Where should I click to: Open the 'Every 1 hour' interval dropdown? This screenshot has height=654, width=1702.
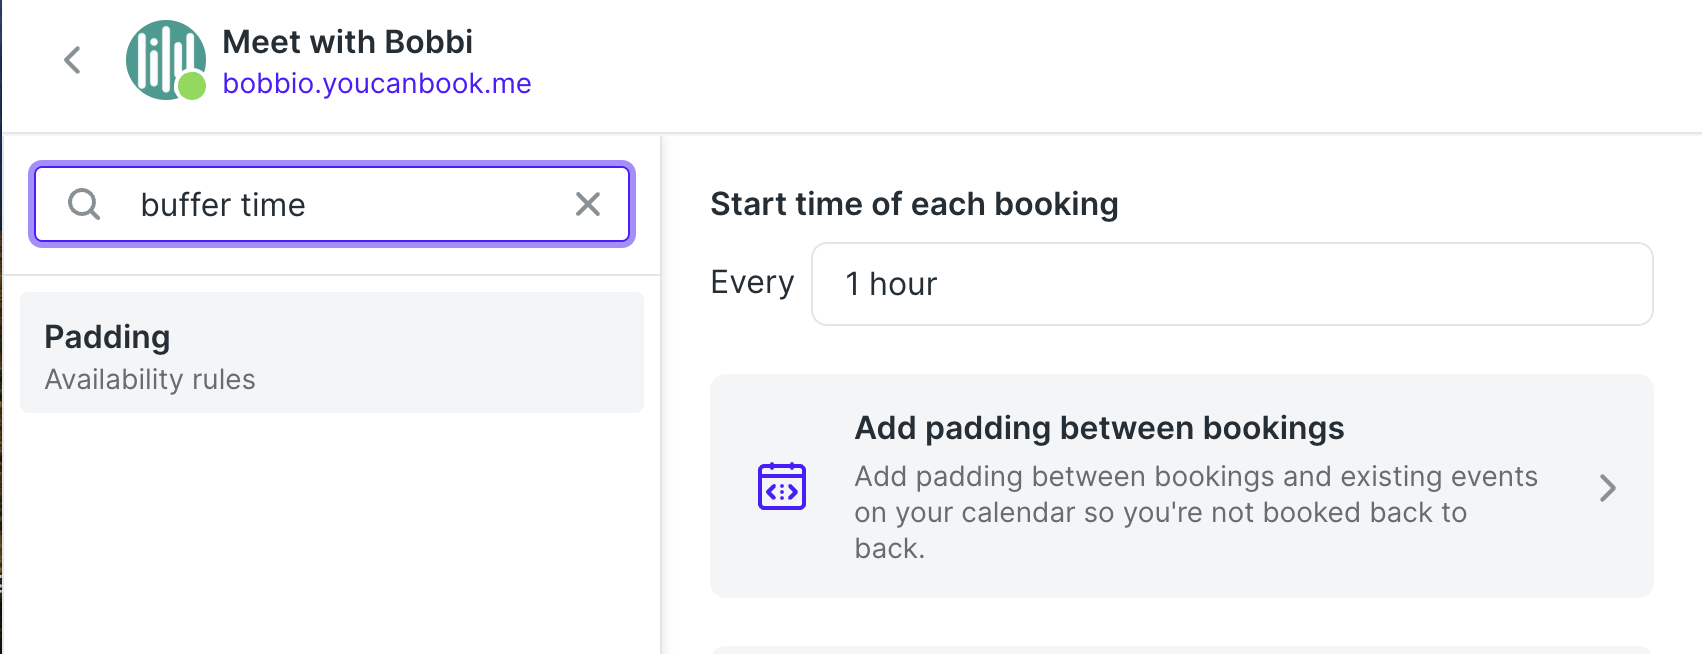[x=1232, y=284]
